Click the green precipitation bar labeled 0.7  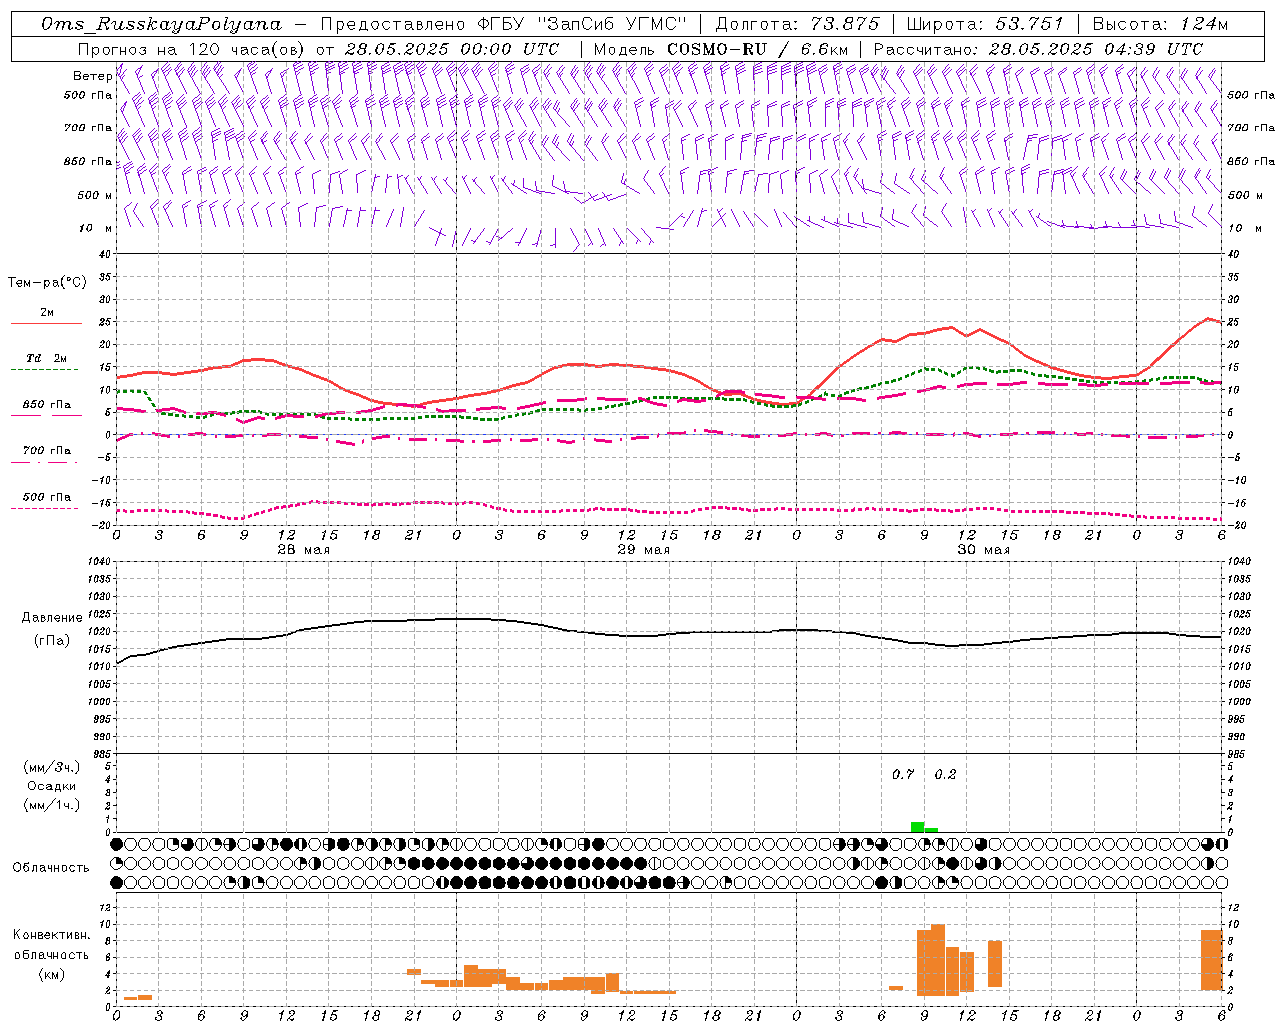pyautogui.click(x=917, y=827)
